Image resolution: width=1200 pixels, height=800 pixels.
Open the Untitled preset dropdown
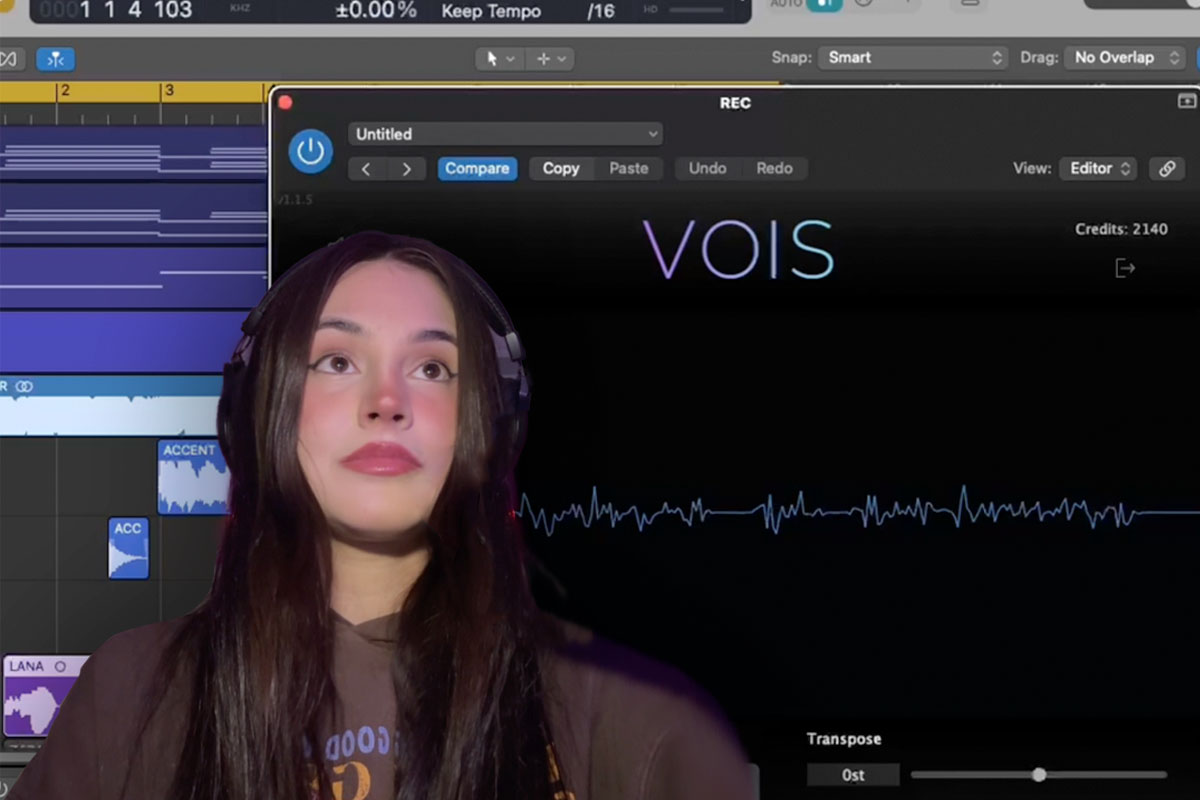(x=505, y=134)
